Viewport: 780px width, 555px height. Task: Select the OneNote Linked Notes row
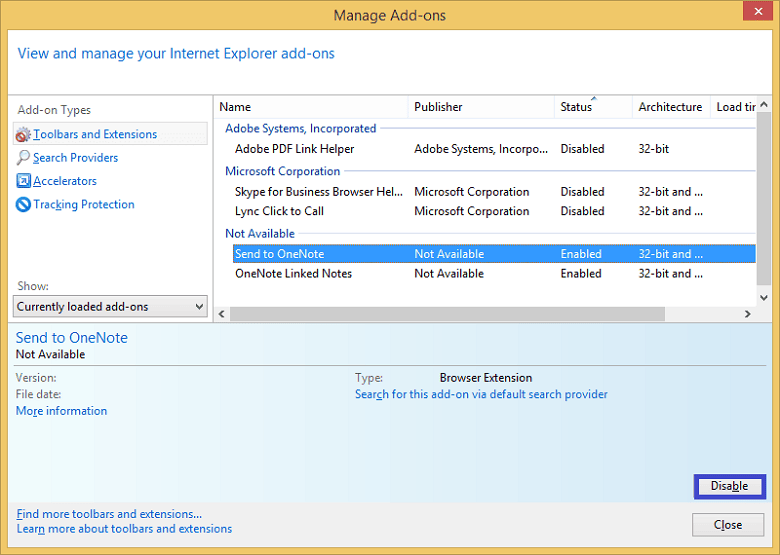(x=494, y=274)
